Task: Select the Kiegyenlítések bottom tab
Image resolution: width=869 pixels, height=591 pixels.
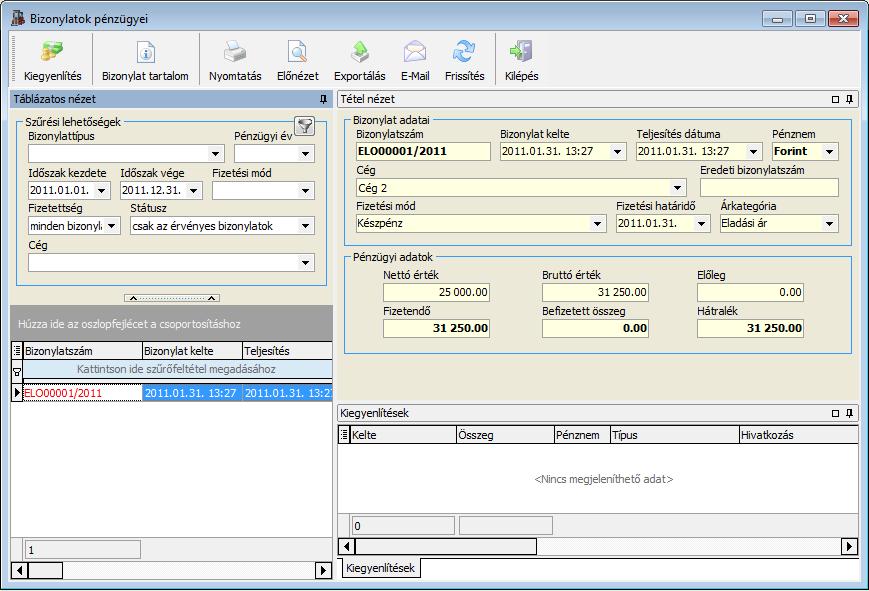Action: 380,568
